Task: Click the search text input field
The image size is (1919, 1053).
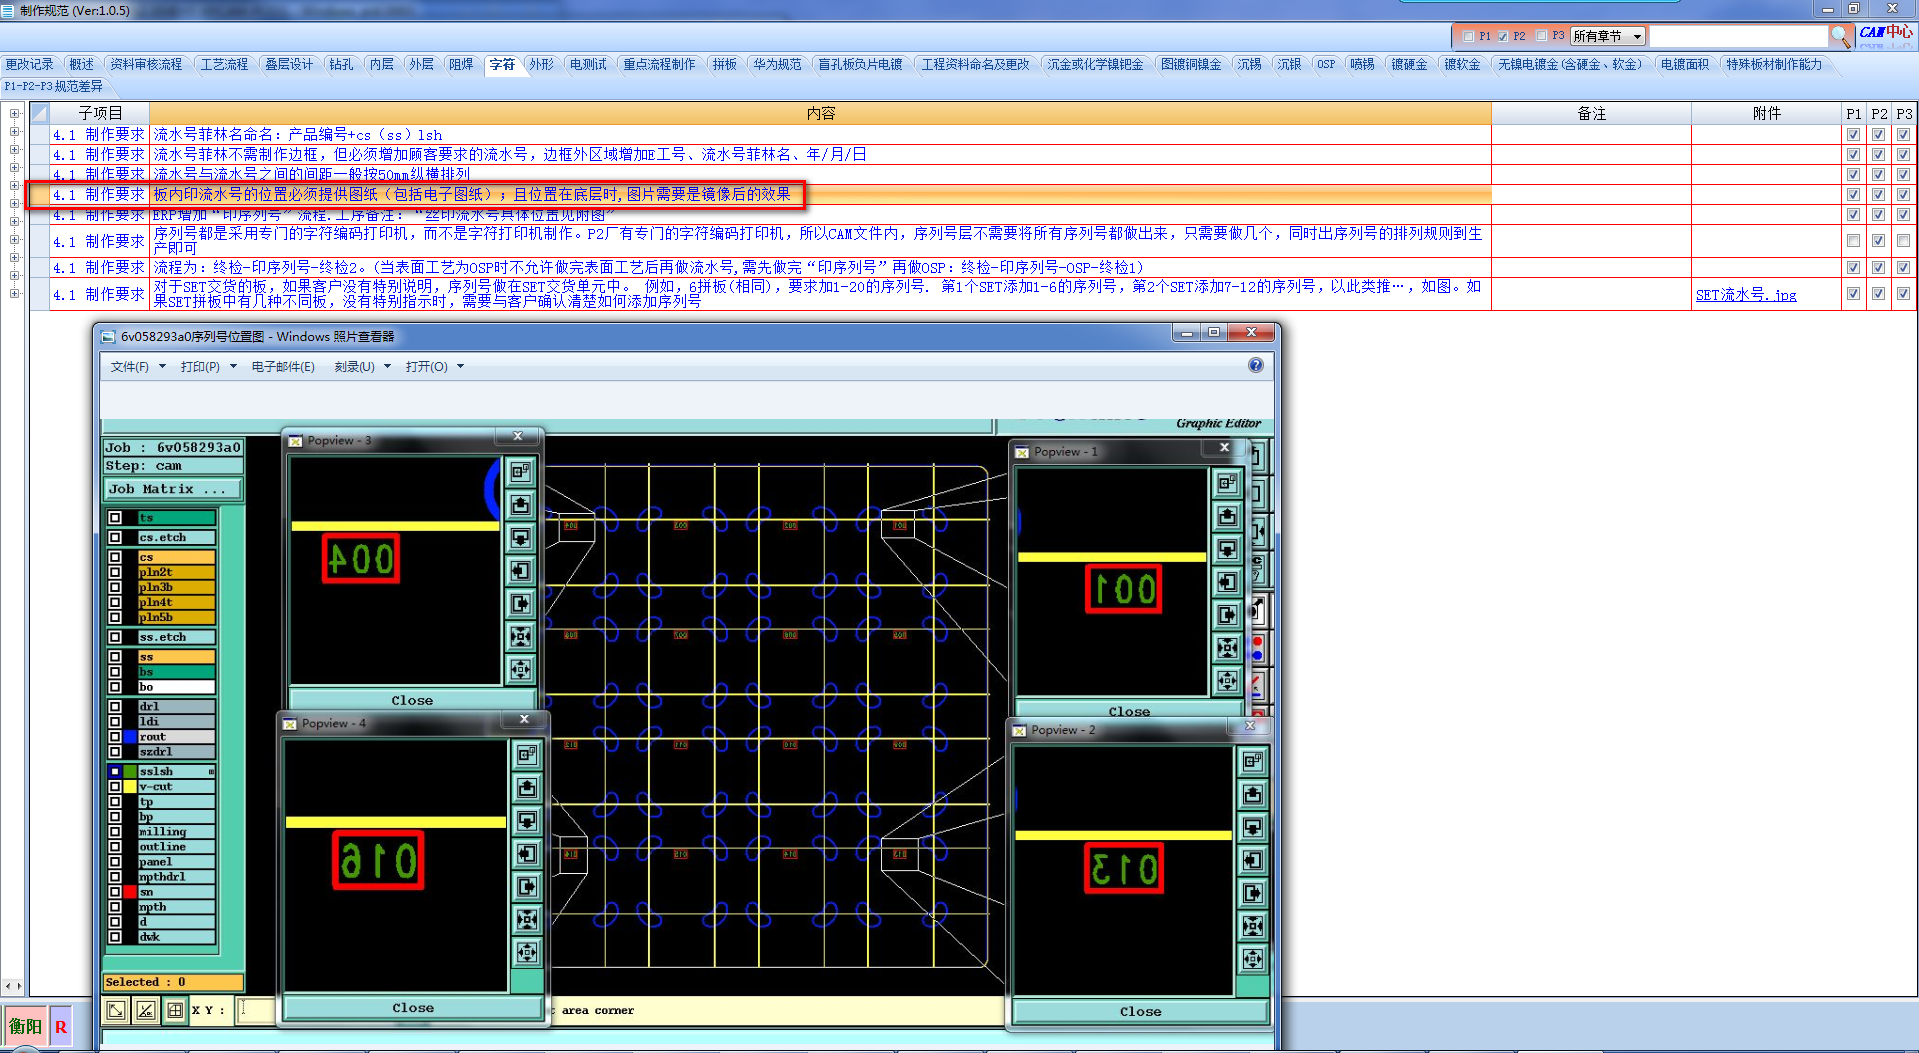Action: pos(1738,36)
